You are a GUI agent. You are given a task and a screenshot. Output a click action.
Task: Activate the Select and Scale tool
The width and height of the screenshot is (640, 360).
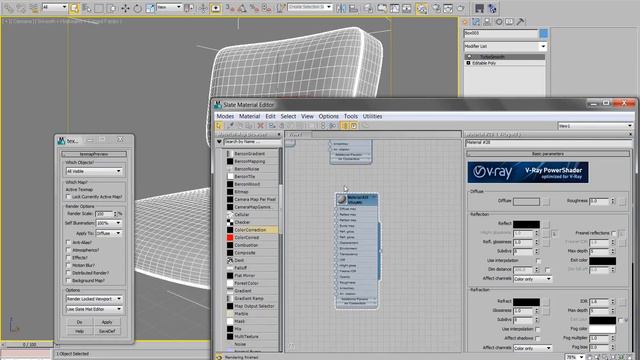[x=150, y=8]
